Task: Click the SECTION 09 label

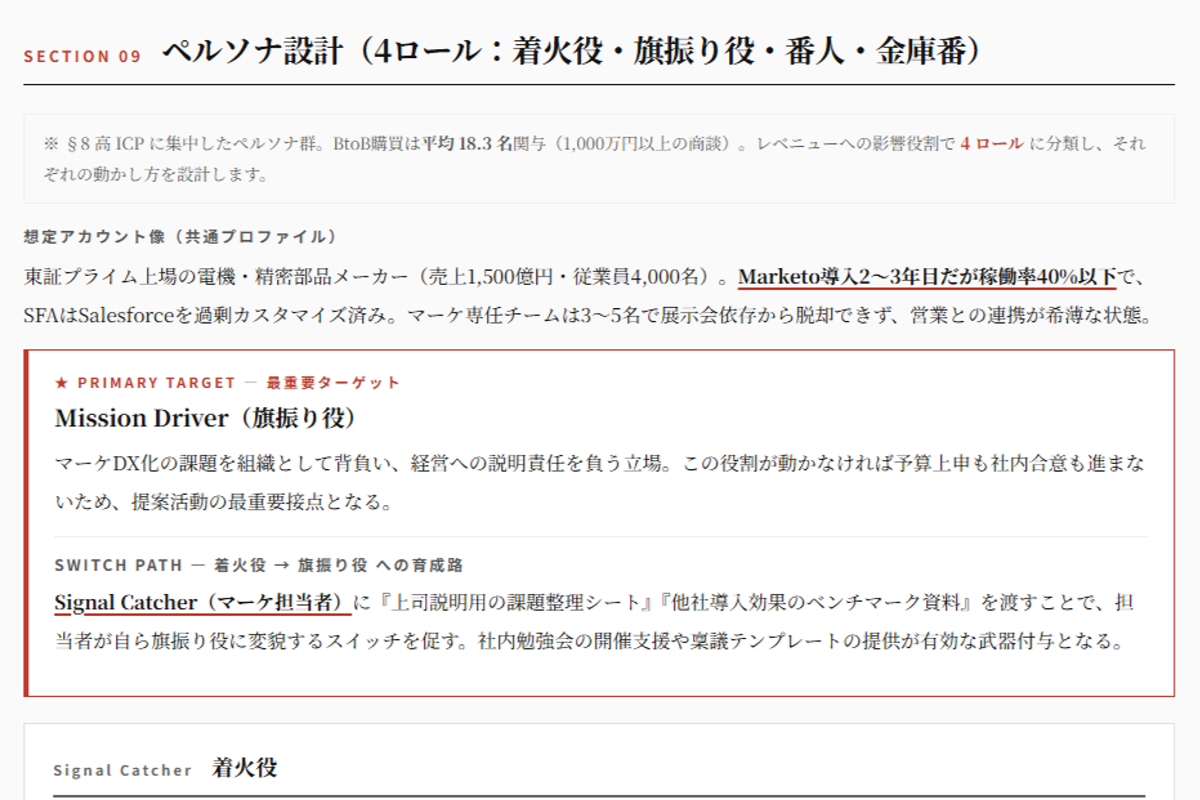Action: (x=83, y=57)
